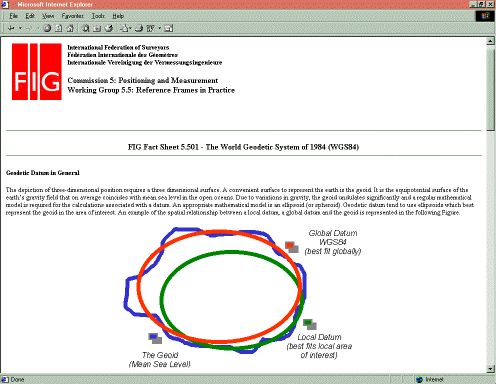Click the green Local Datum legend swatch
Screen dimensions: 496x384
[x=308, y=322]
